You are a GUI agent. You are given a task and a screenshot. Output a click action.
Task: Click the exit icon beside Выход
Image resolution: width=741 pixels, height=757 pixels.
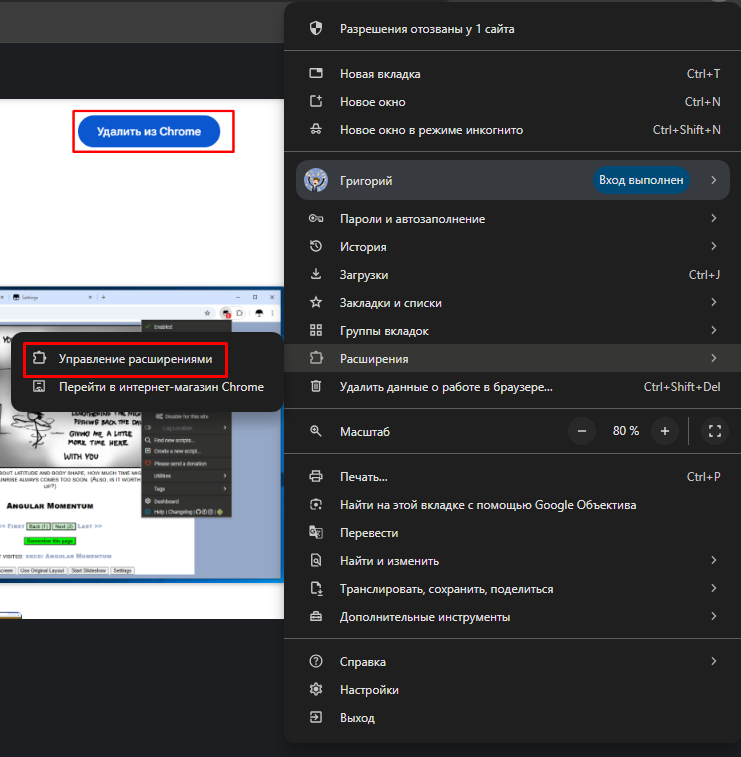(x=316, y=717)
